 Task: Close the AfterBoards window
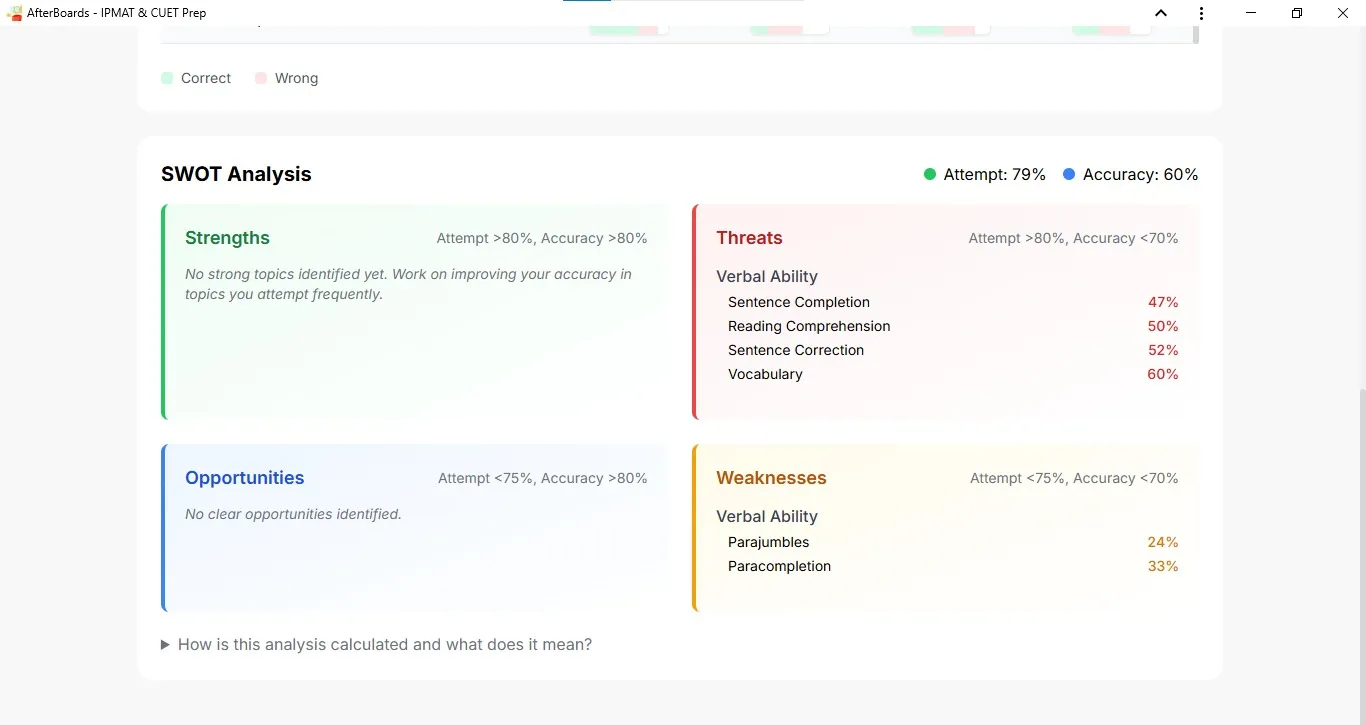(x=1343, y=13)
